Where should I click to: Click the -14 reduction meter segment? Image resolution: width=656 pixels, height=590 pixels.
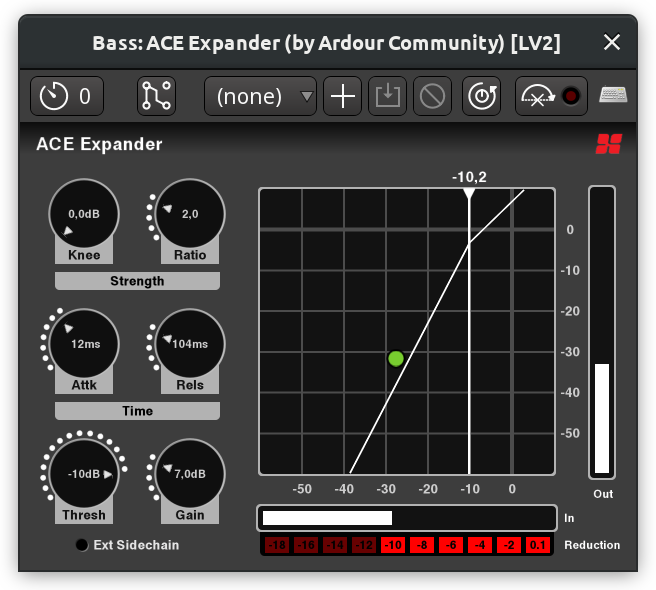coord(335,545)
